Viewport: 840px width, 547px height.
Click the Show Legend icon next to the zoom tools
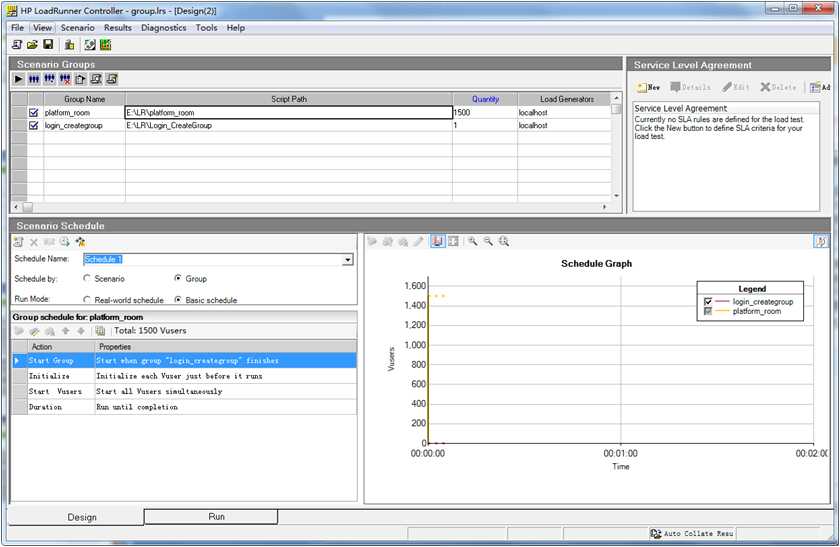tap(453, 242)
